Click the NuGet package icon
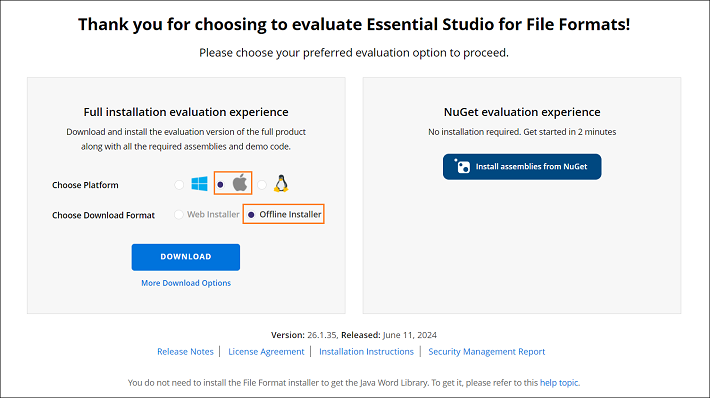The image size is (710, 398). tap(462, 166)
